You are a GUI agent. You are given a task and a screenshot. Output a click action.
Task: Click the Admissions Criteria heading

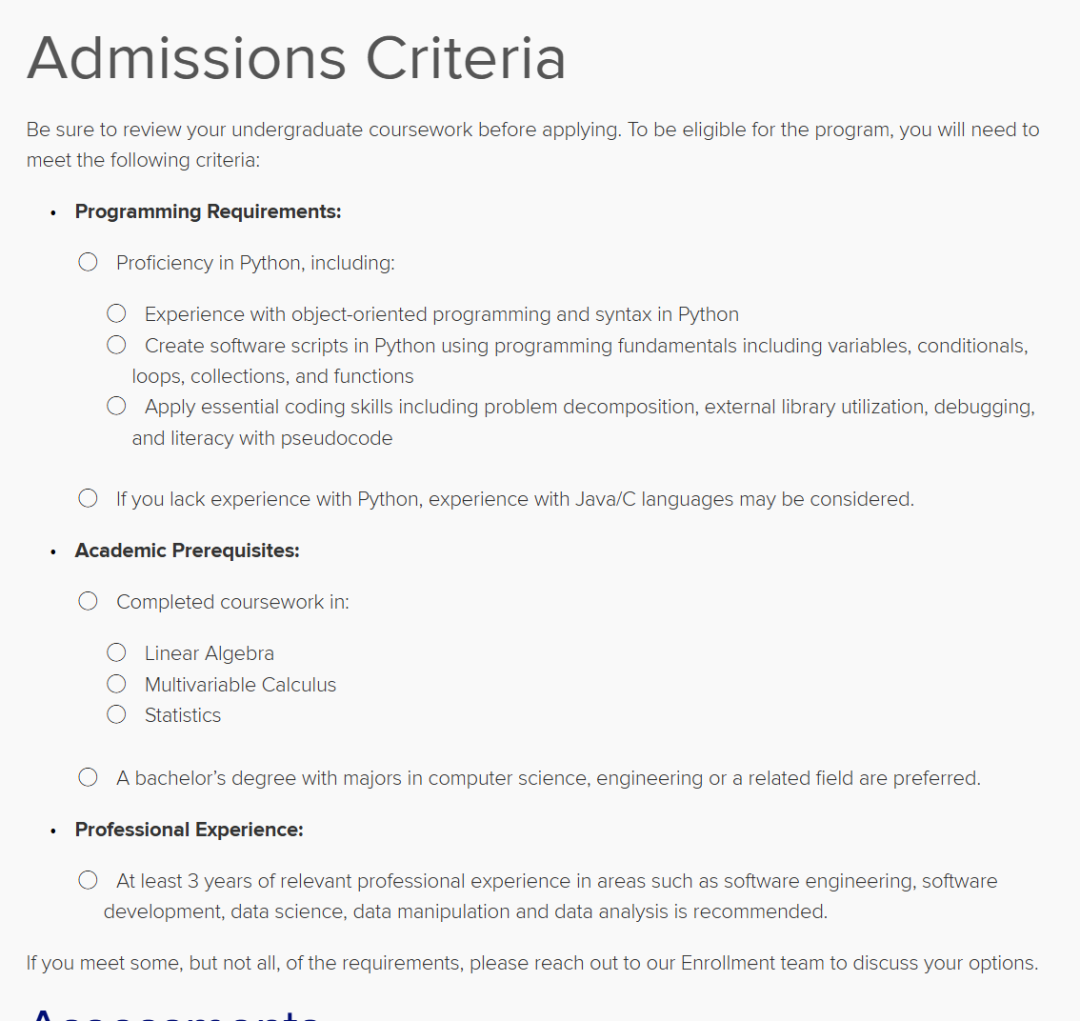(x=296, y=58)
